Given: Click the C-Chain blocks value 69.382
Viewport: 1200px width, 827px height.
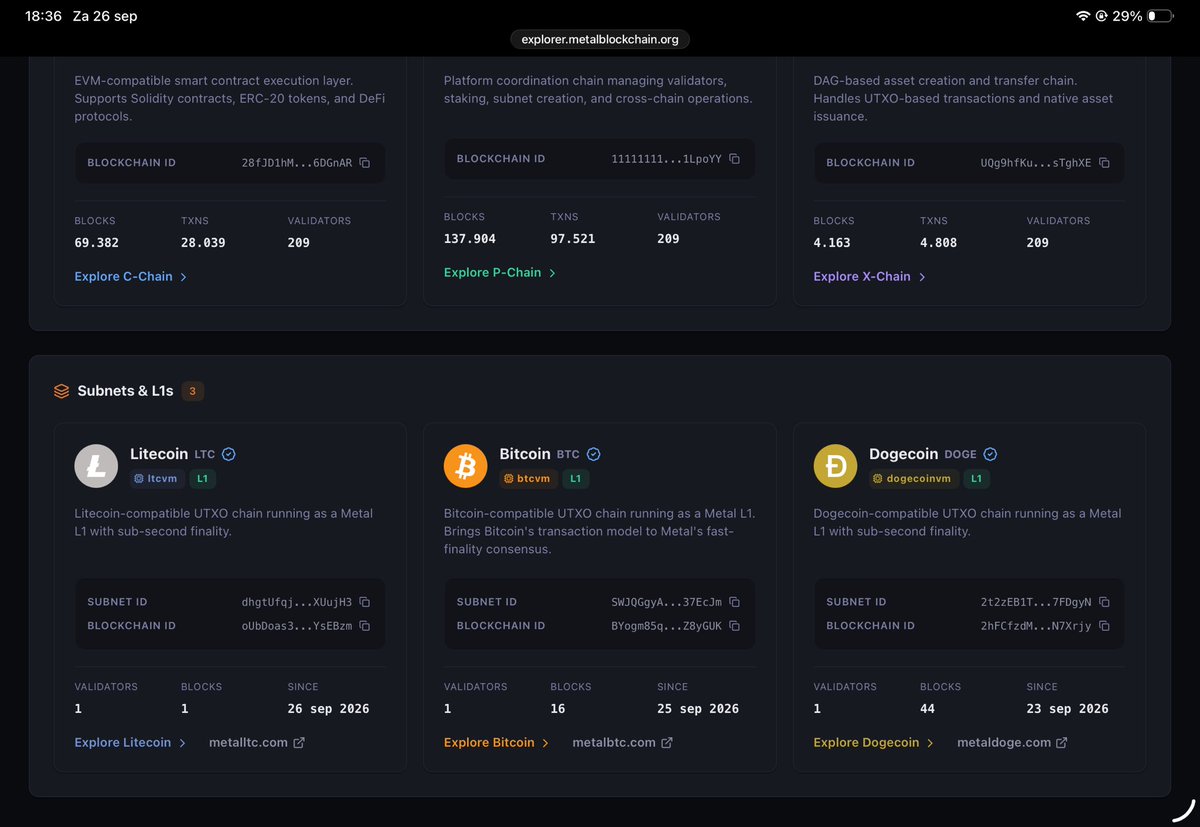Looking at the screenshot, I should pos(97,243).
